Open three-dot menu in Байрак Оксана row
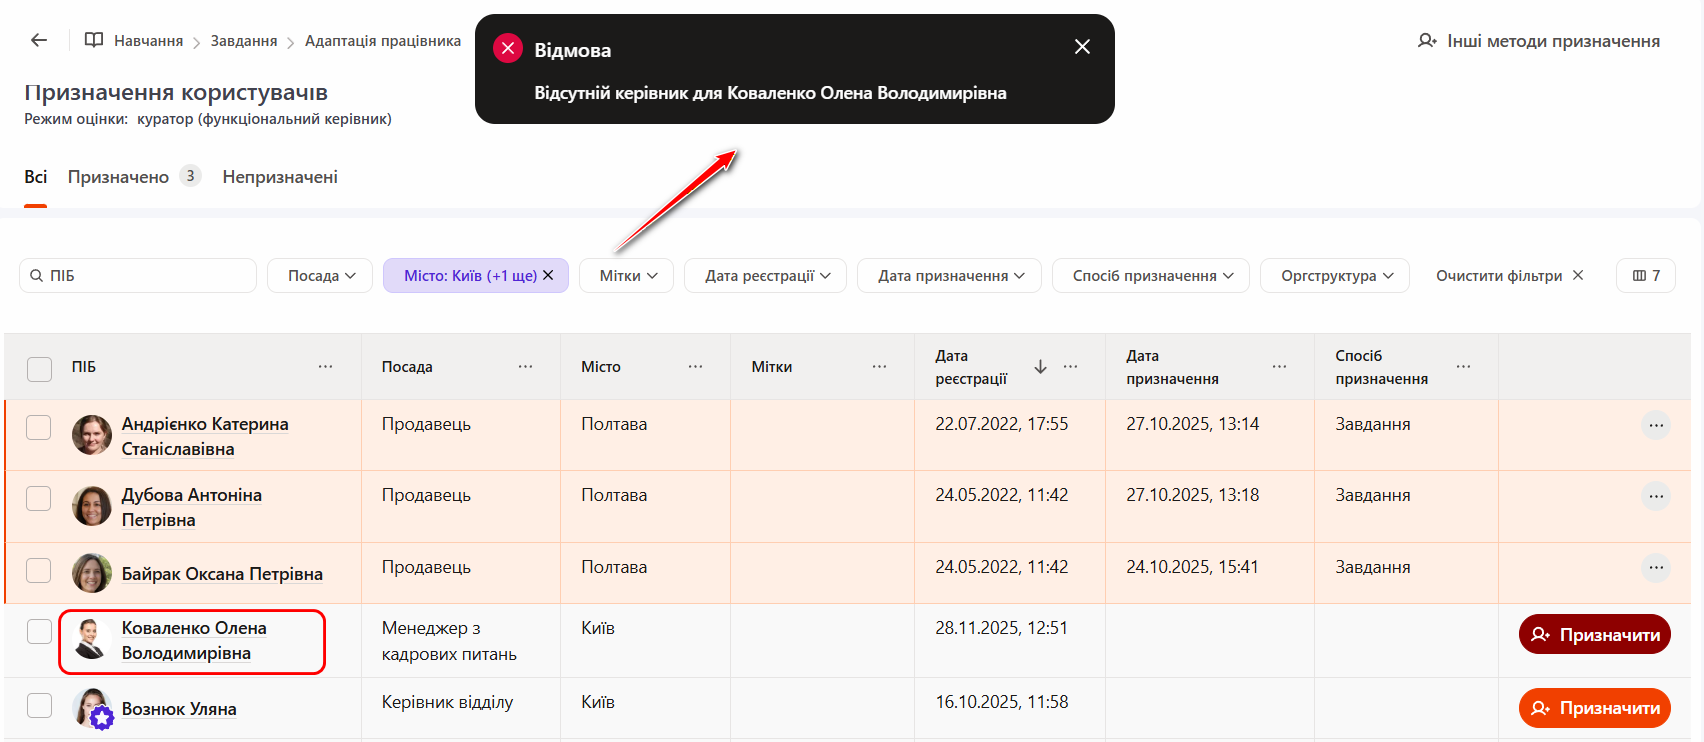Image resolution: width=1704 pixels, height=742 pixels. pos(1656,568)
